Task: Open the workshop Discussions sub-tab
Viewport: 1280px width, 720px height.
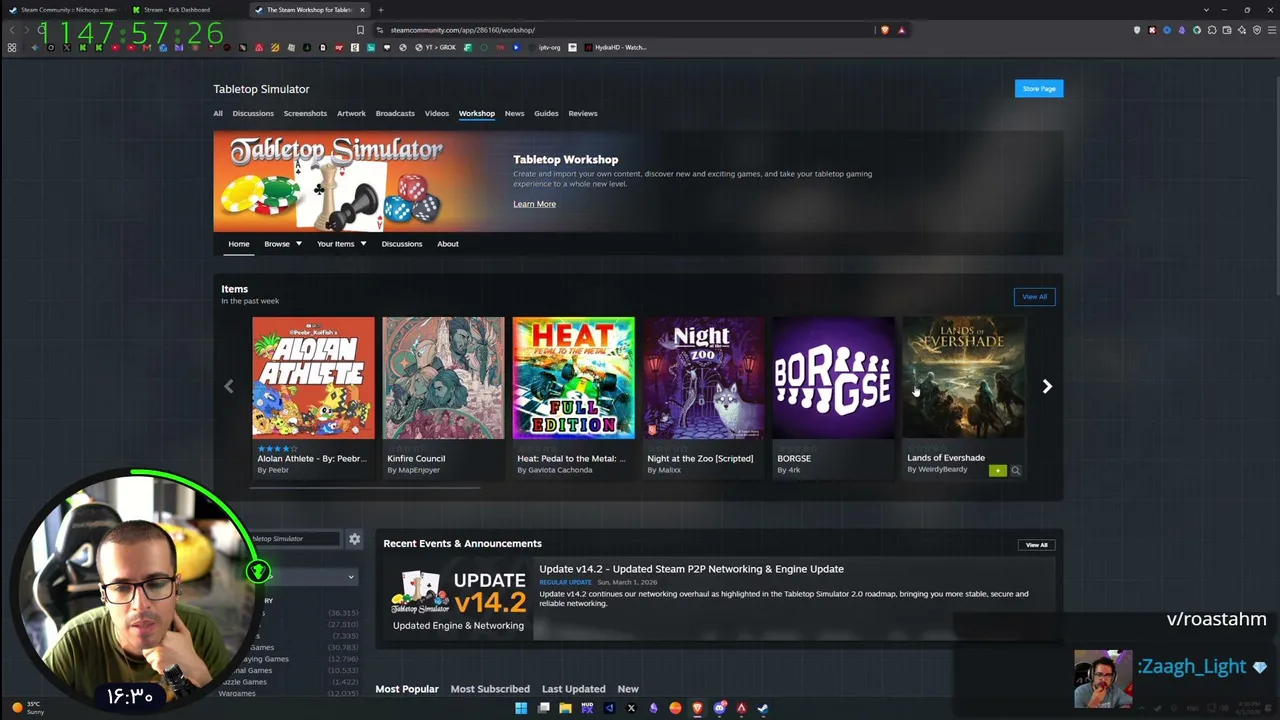Action: 402,244
